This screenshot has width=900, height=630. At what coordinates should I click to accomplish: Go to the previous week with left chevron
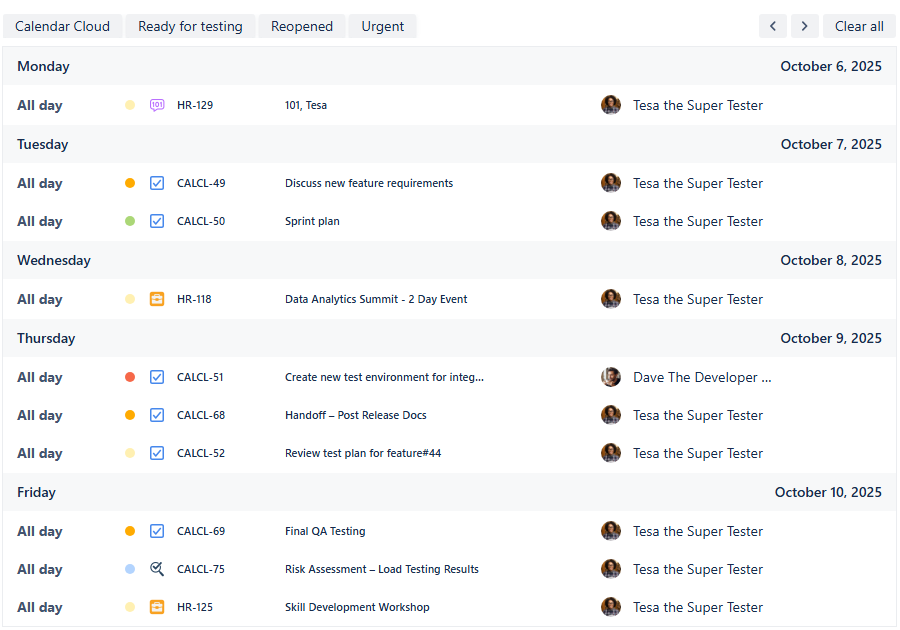coord(773,26)
